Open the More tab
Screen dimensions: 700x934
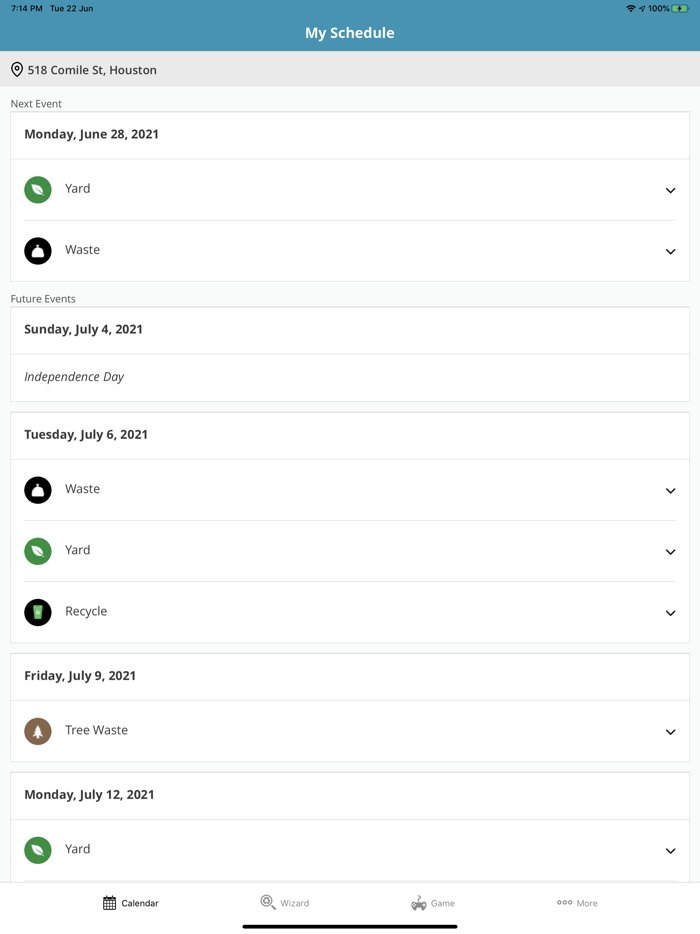point(577,903)
